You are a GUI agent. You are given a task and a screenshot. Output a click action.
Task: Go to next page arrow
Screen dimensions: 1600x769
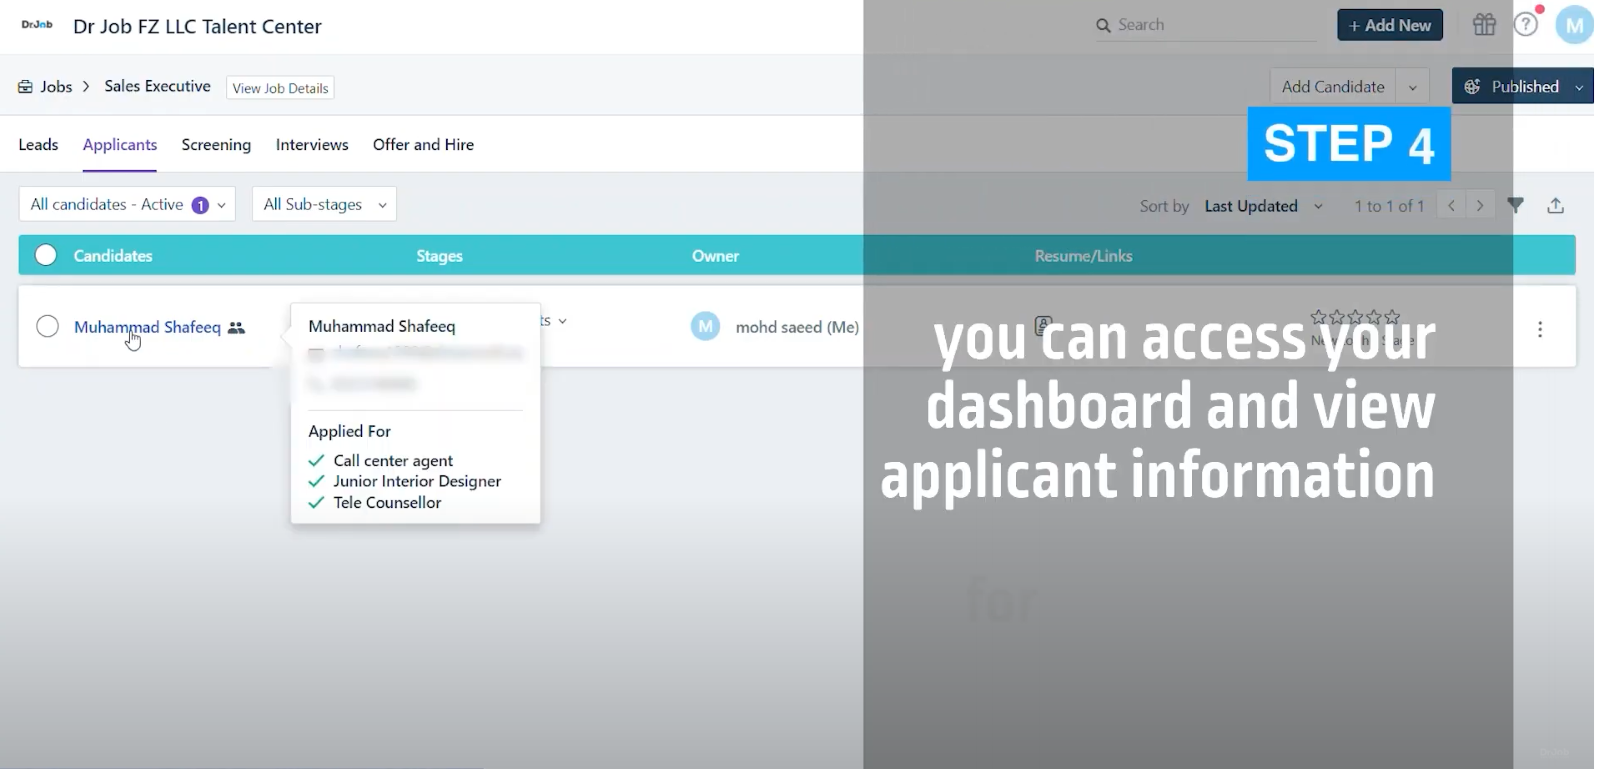(x=1480, y=205)
